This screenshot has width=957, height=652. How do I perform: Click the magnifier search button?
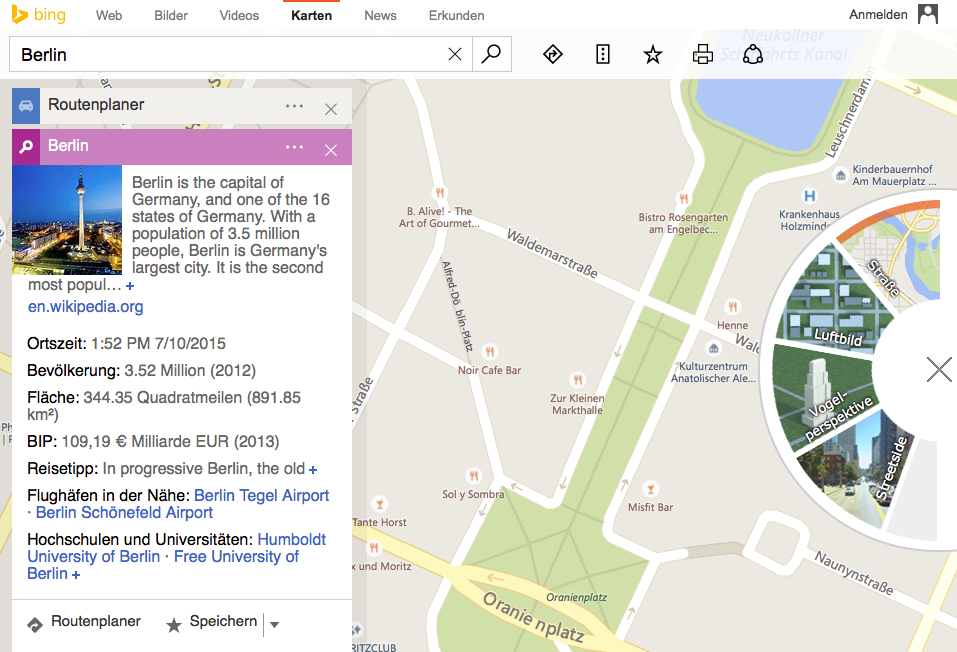click(491, 55)
